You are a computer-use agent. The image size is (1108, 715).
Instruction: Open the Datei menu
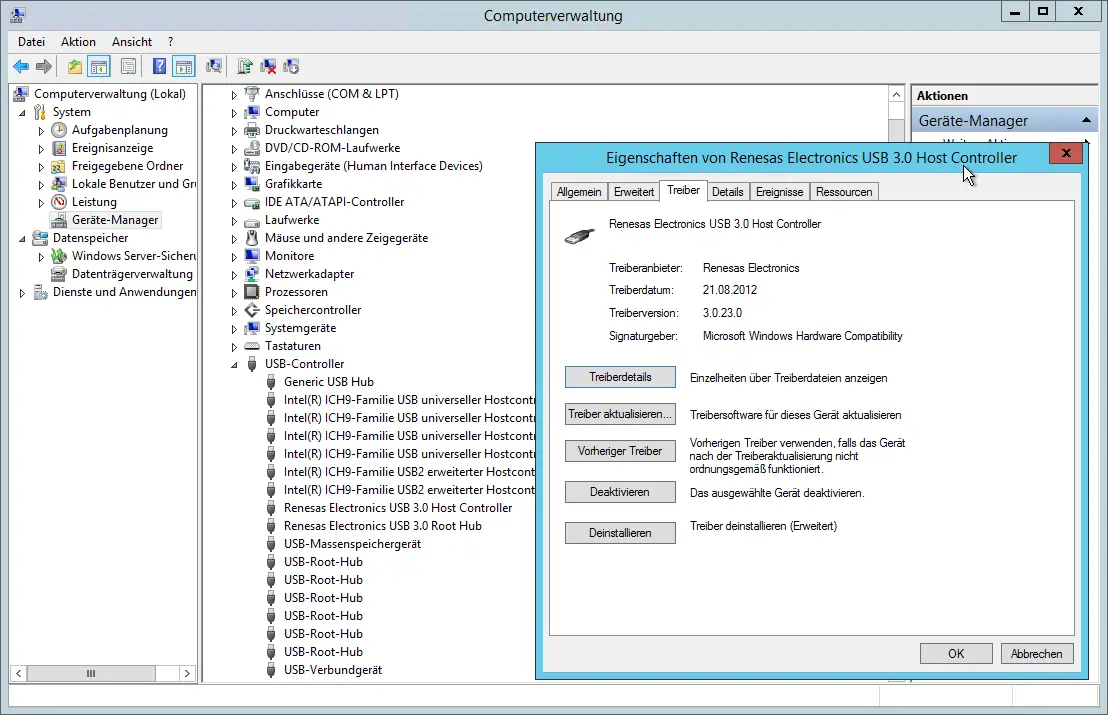pyautogui.click(x=31, y=42)
